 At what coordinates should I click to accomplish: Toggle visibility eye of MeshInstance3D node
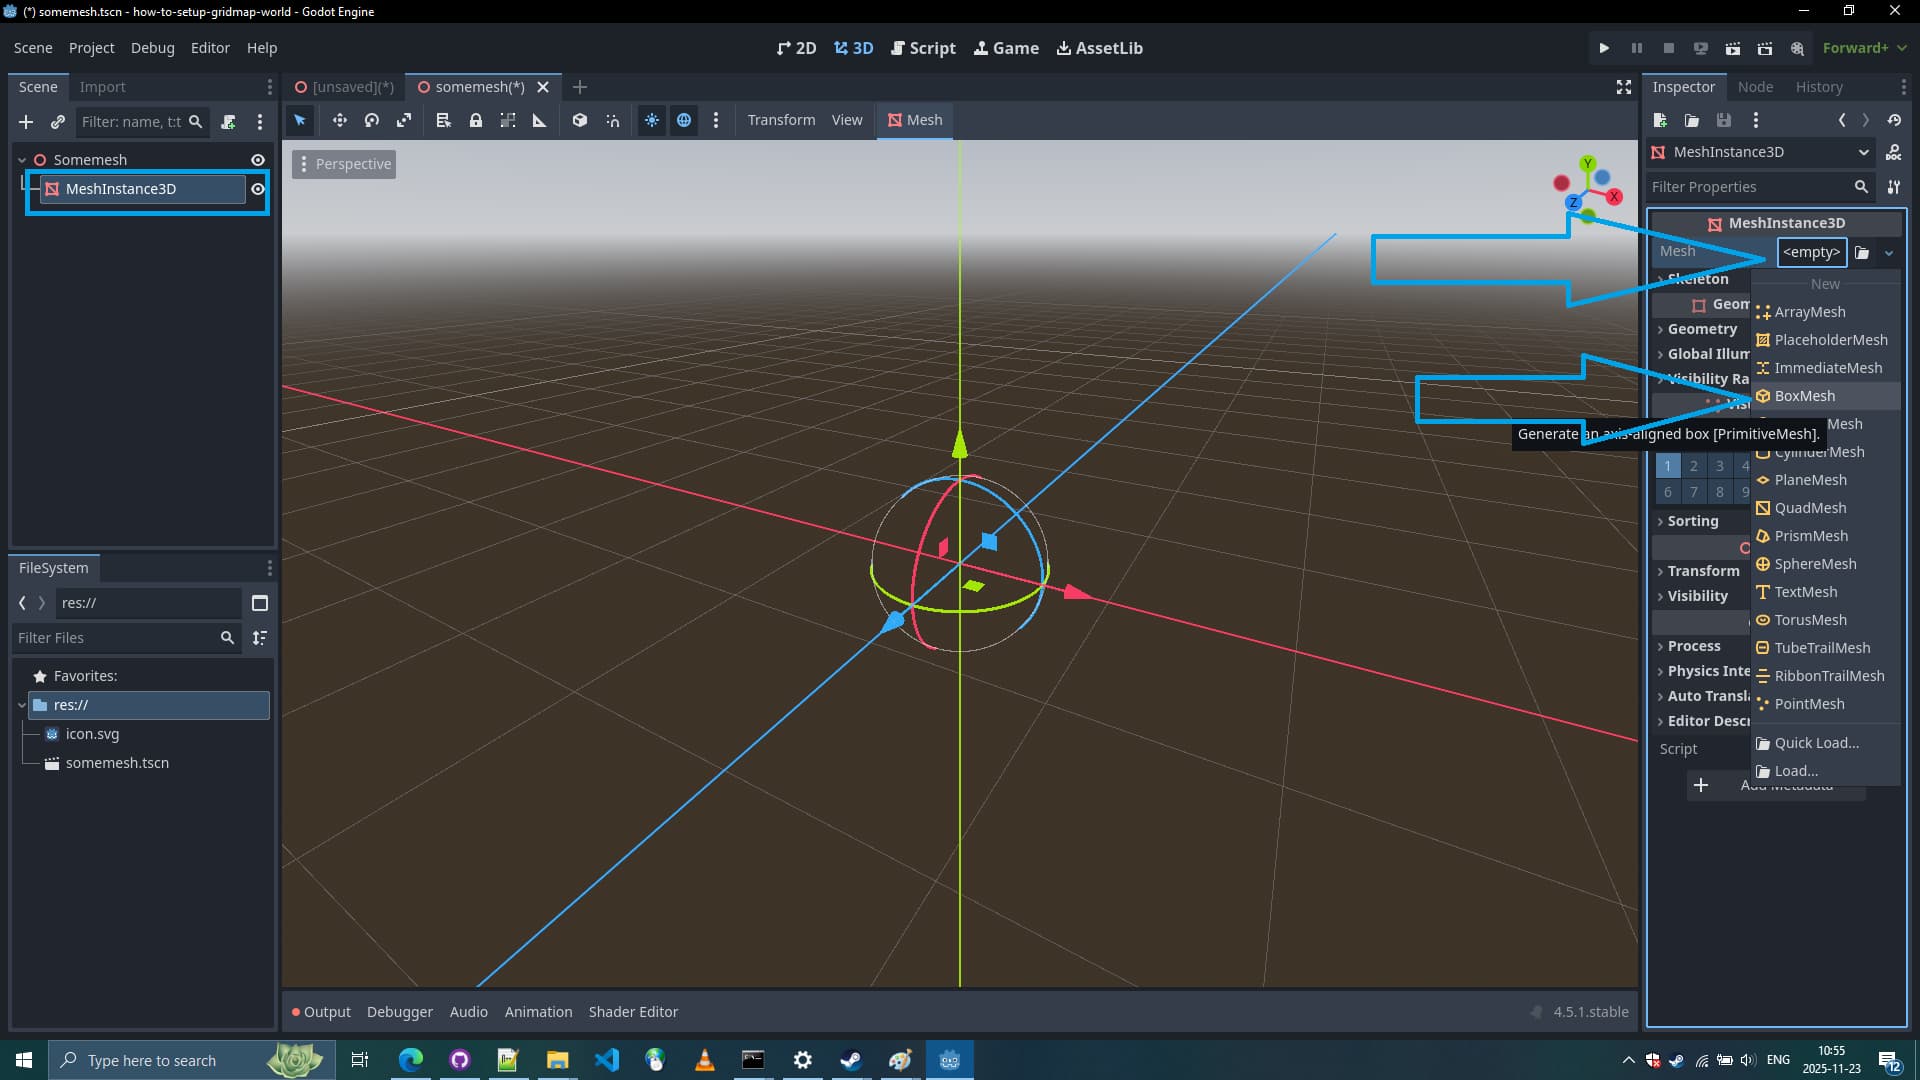[x=258, y=189]
